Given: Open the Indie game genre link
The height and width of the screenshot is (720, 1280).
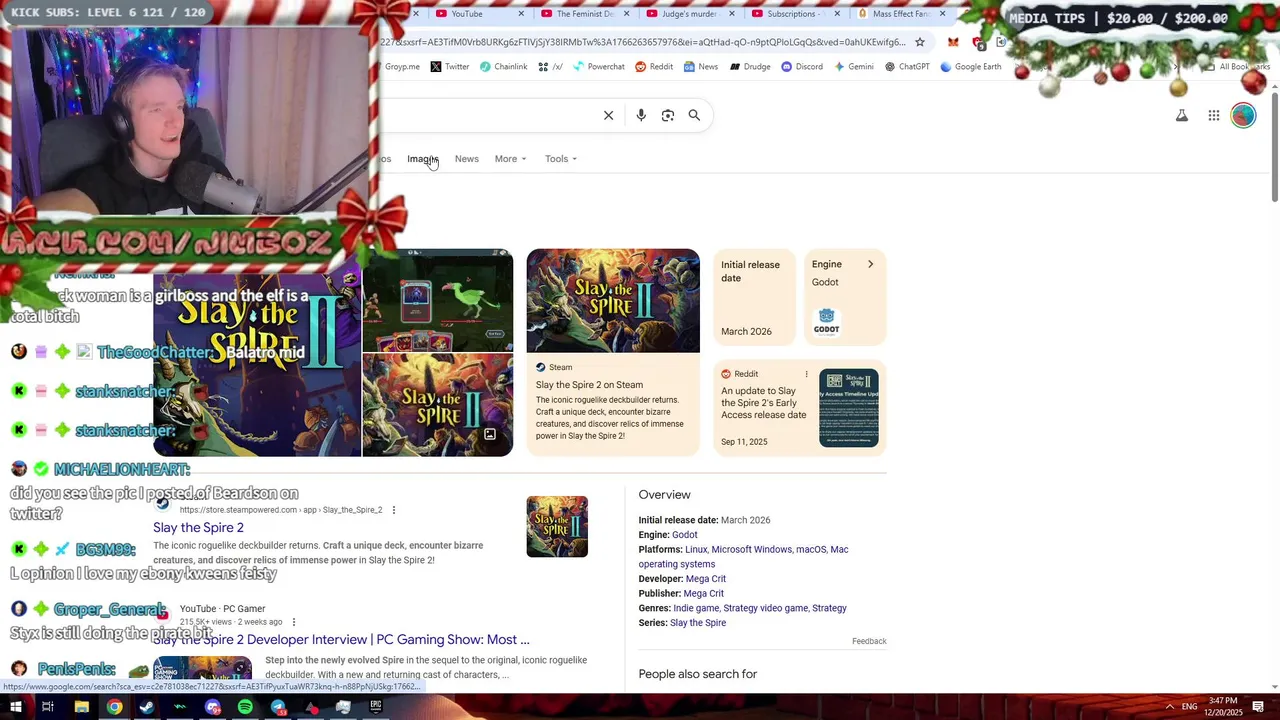Looking at the screenshot, I should (696, 608).
